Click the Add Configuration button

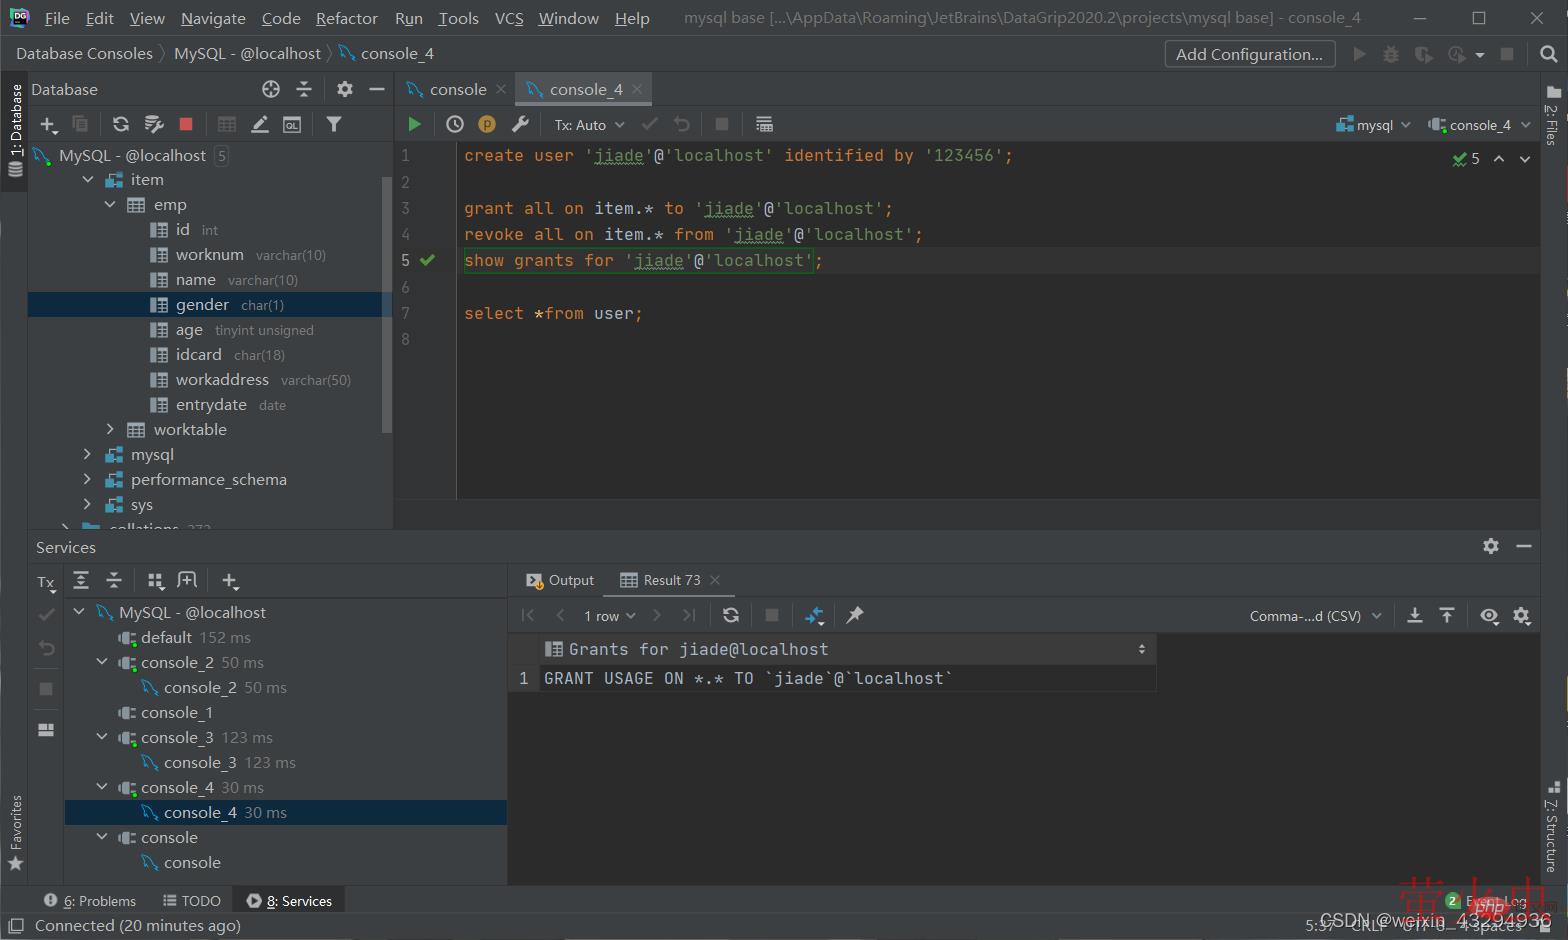(x=1249, y=54)
